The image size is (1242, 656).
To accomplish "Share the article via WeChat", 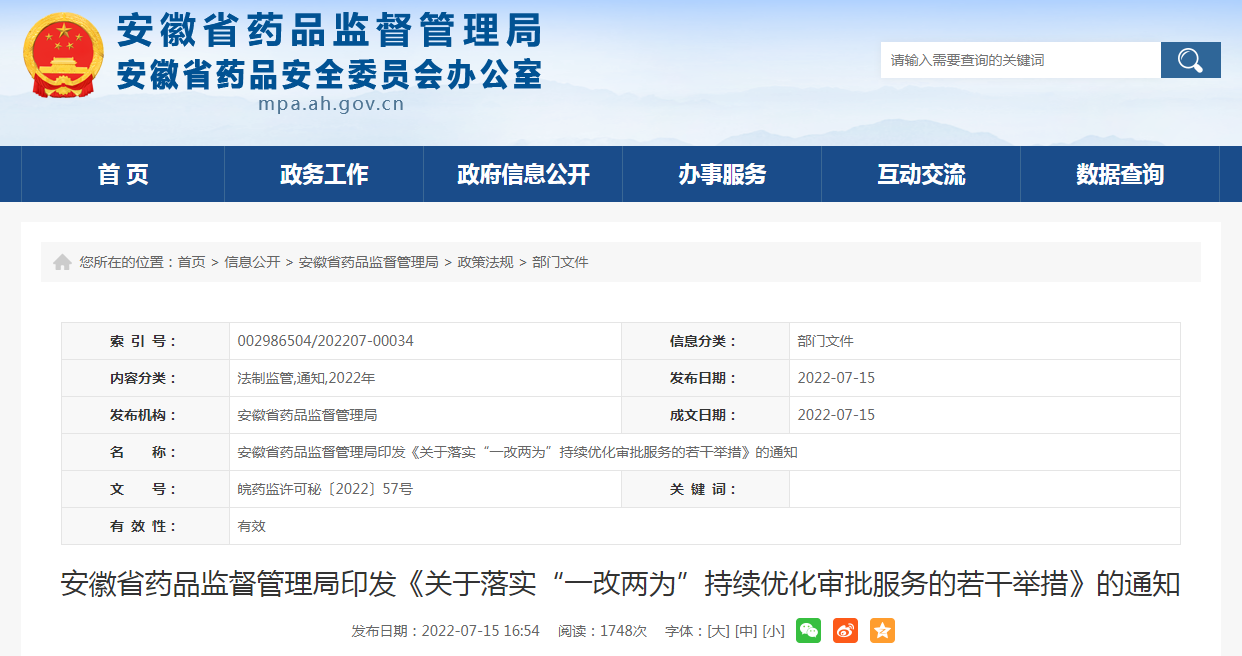I will click(x=808, y=630).
